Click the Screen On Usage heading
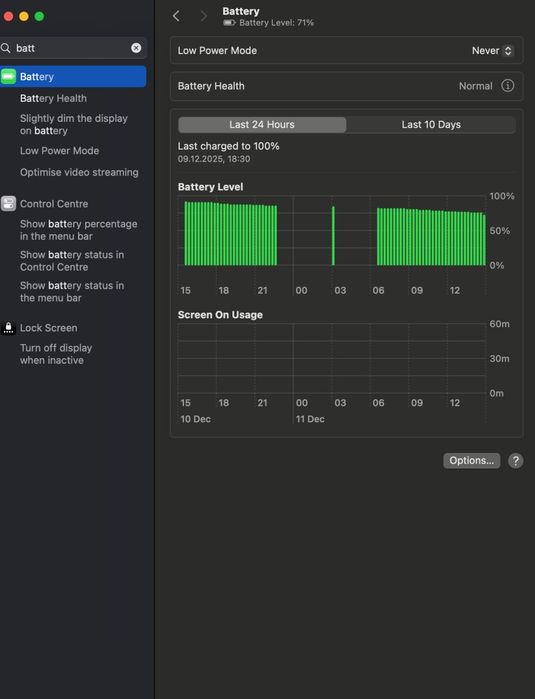Viewport: 535px width, 699px height. (220, 315)
